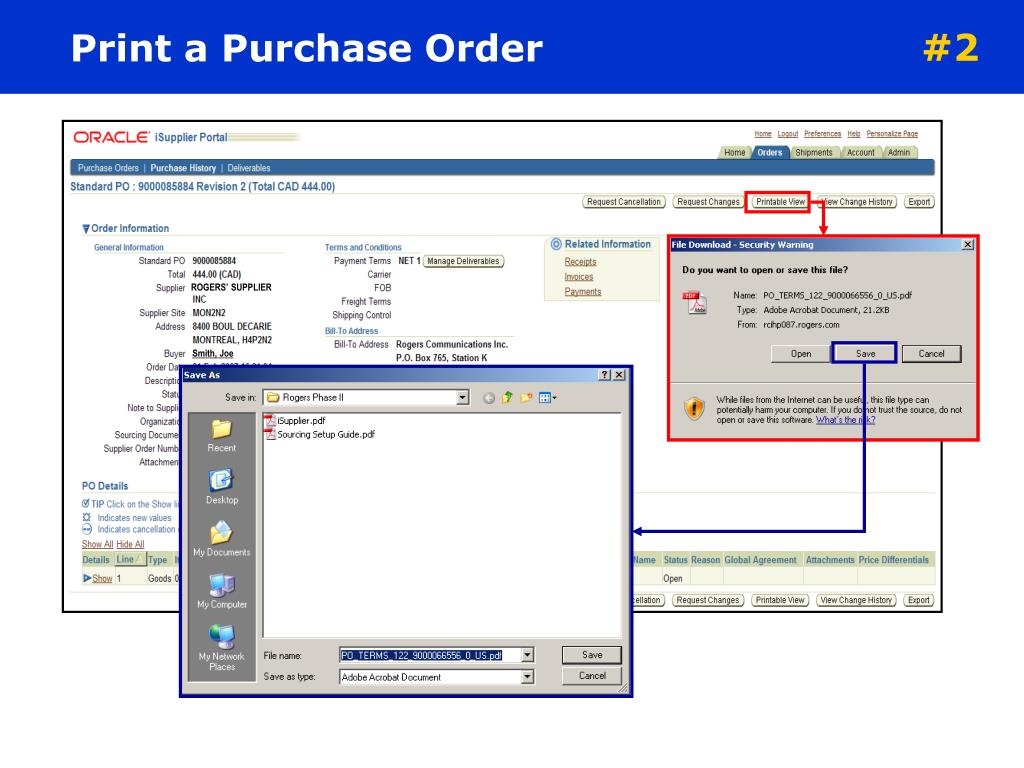Open the Deliverables subtab
Image resolution: width=1024 pixels, height=768 pixels.
tap(249, 168)
